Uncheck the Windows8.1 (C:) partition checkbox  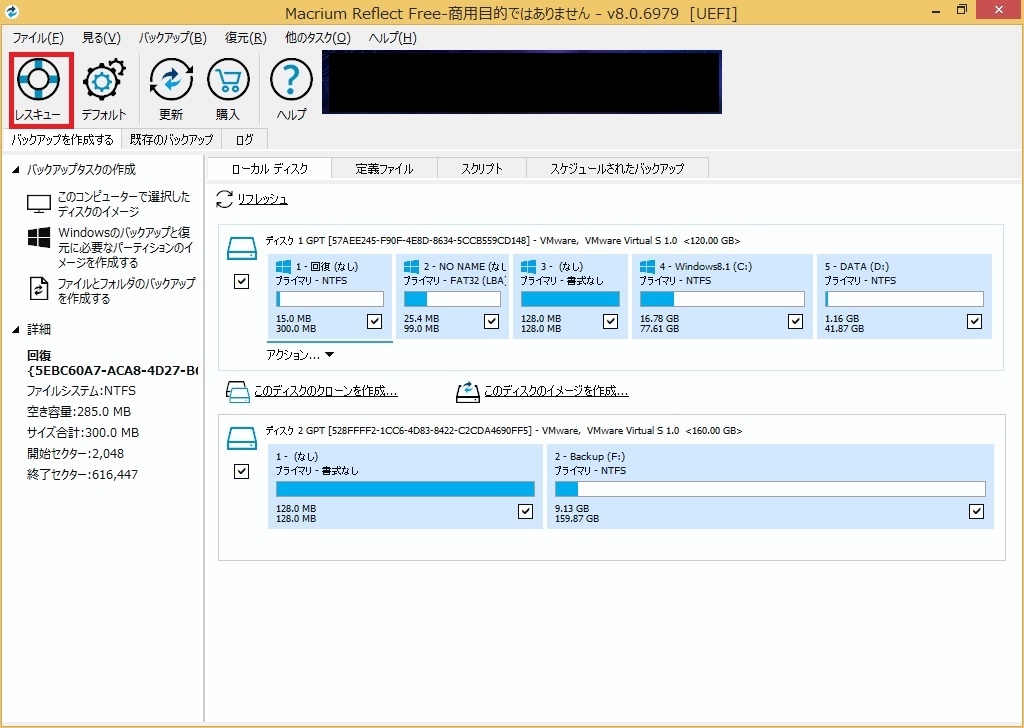click(x=795, y=321)
